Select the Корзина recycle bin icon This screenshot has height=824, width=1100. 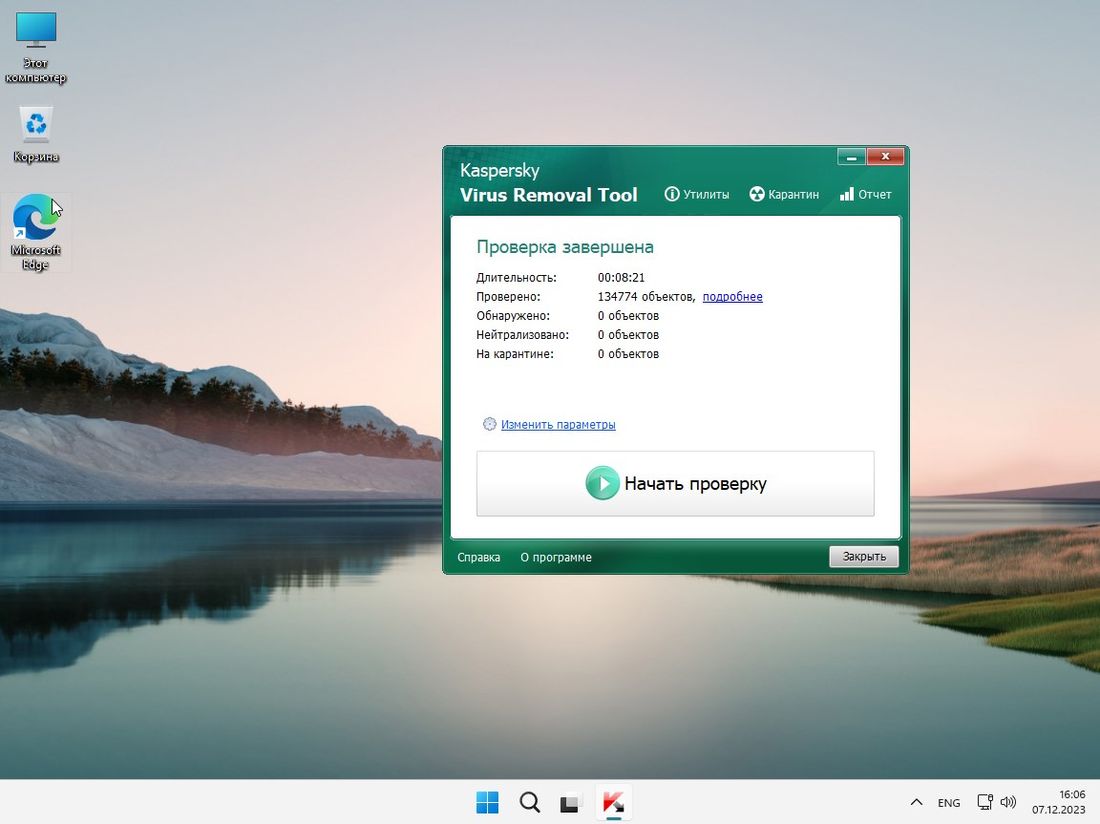[x=36, y=134]
